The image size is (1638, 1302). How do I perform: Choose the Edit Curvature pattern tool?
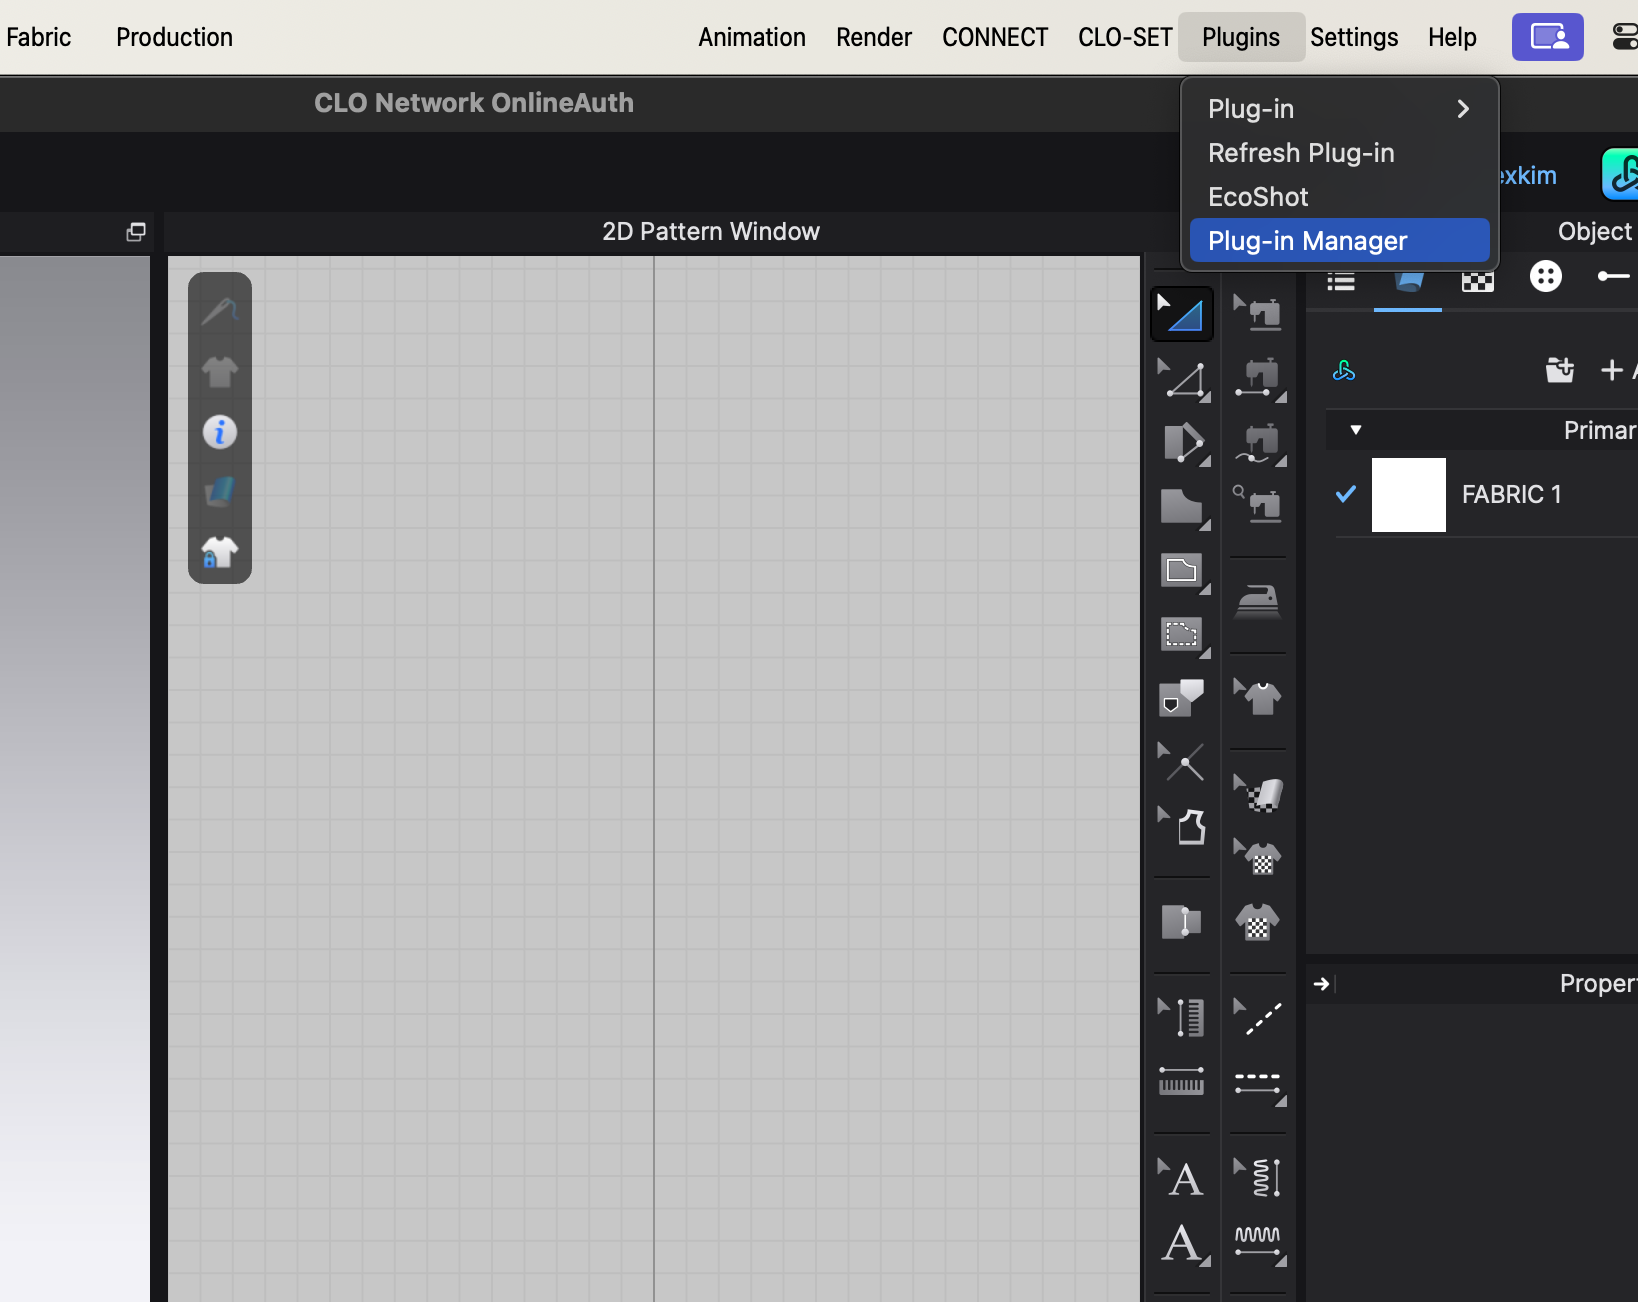(x=1184, y=443)
